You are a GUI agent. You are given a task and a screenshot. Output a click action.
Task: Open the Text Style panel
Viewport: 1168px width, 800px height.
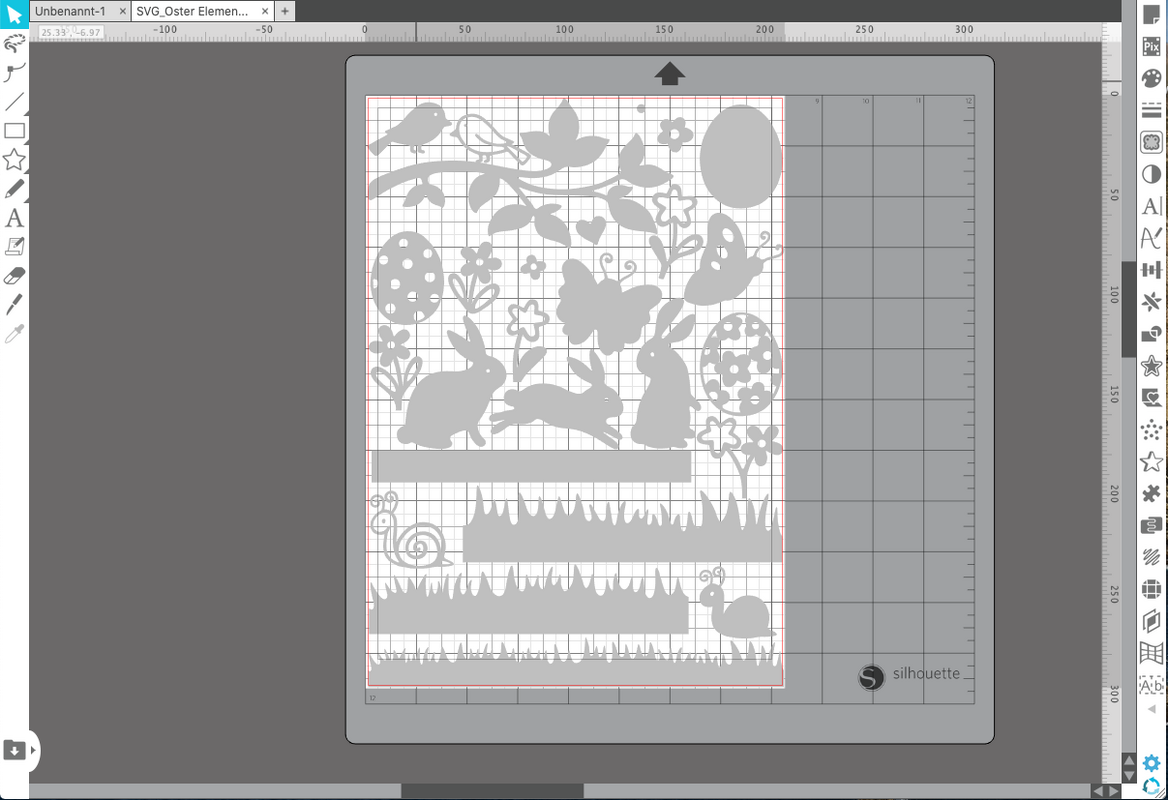(x=1151, y=206)
